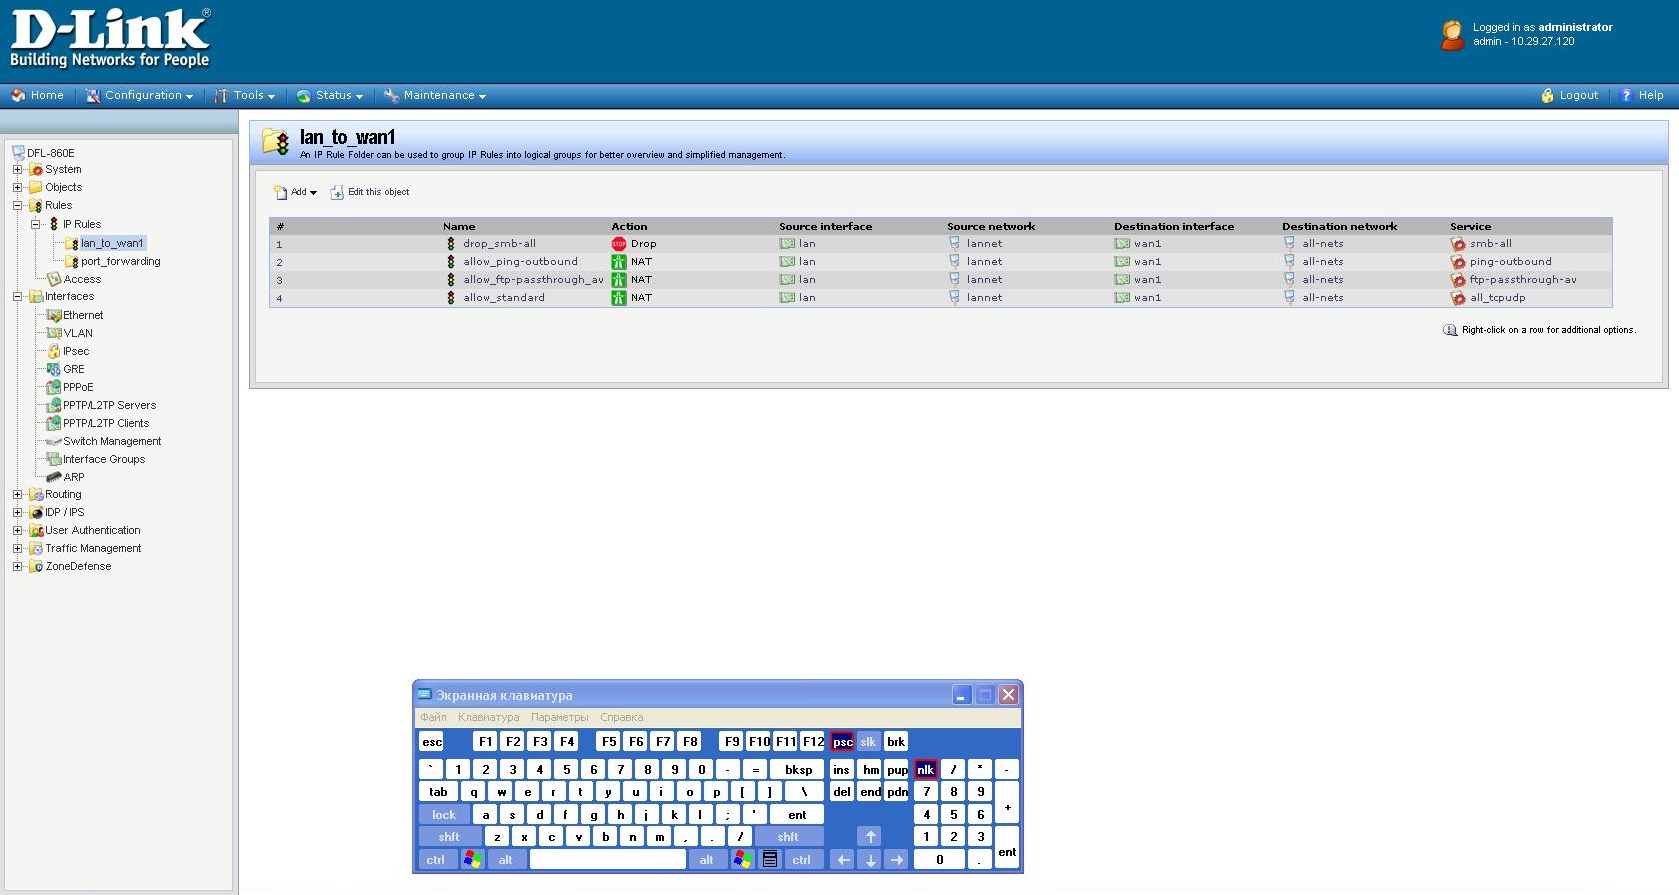This screenshot has width=1679, height=895.
Task: Expand the Routing tree node
Action: pyautogui.click(x=17, y=494)
